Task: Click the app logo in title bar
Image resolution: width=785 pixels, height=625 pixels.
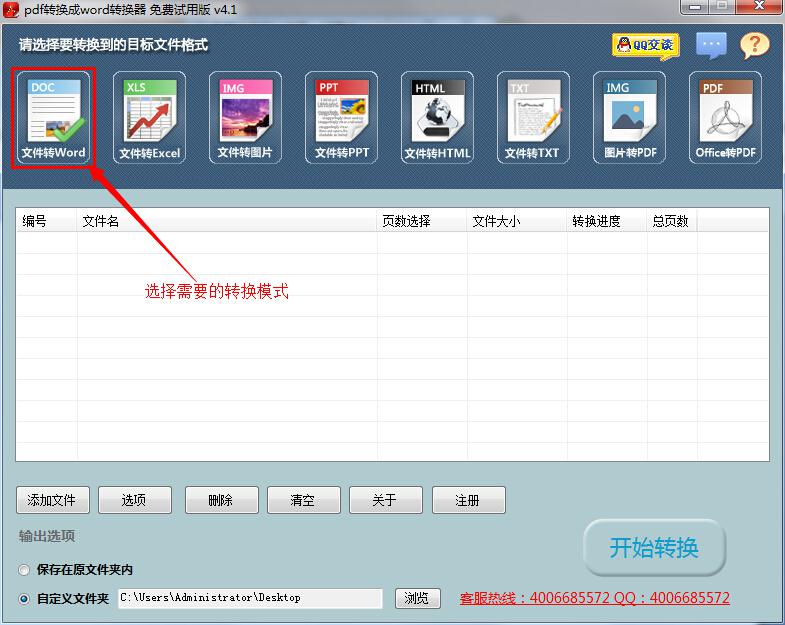Action: click(11, 10)
